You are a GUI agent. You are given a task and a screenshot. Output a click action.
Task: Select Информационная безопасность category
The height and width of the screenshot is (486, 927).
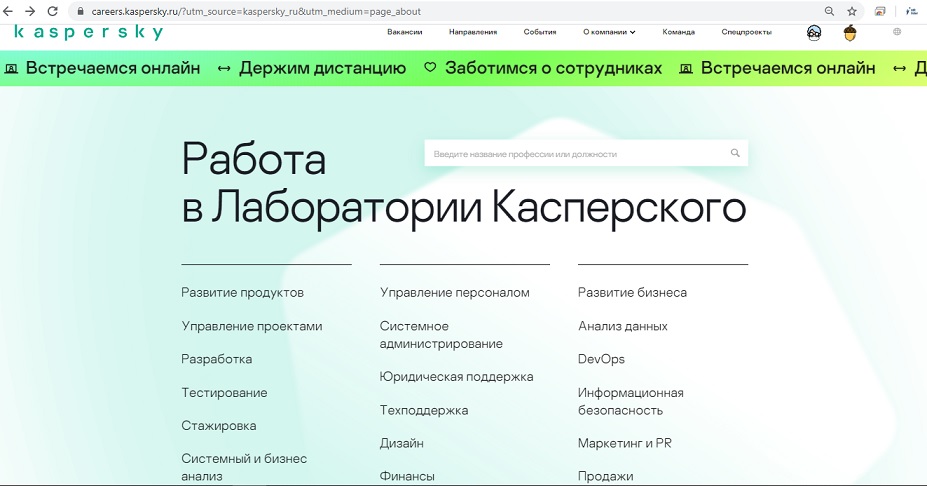631,401
